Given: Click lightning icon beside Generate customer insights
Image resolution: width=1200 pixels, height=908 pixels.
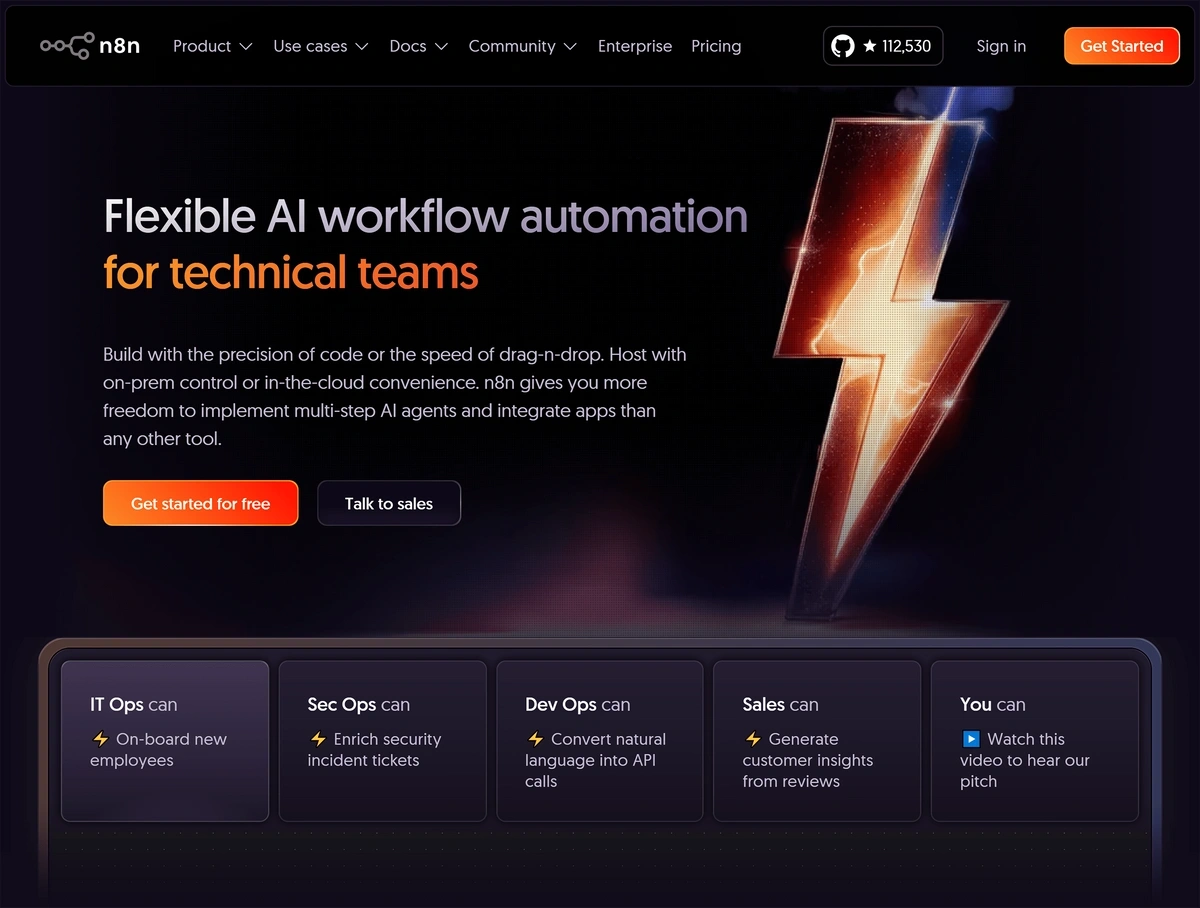Looking at the screenshot, I should pyautogui.click(x=753, y=739).
